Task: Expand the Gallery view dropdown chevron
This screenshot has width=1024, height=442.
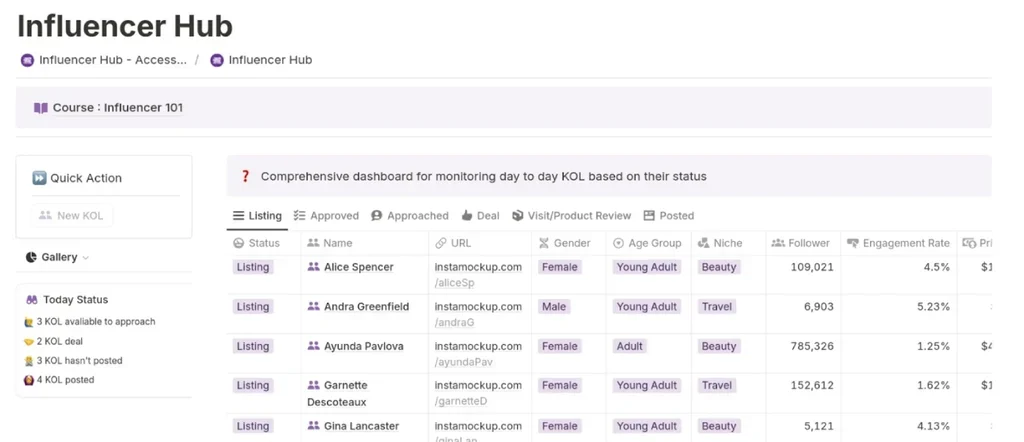Action: 86,258
